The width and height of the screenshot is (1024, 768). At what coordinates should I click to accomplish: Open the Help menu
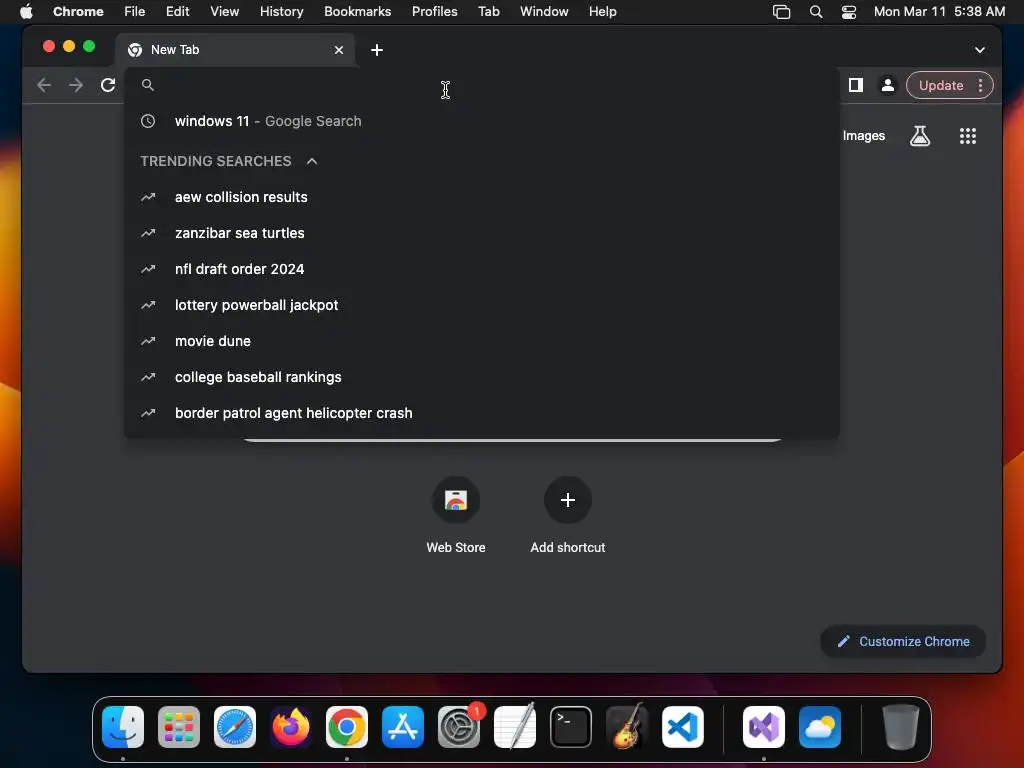coord(602,12)
